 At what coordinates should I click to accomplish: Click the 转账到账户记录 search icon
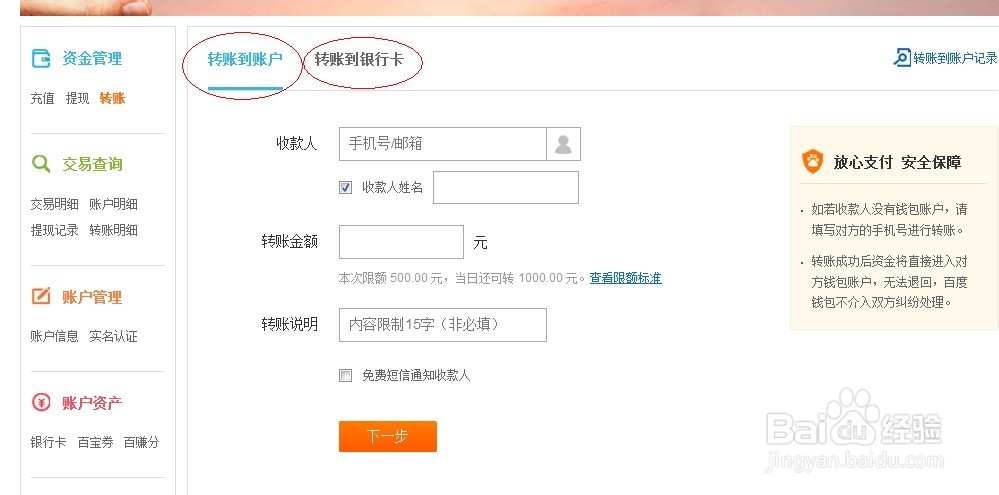tap(902, 58)
